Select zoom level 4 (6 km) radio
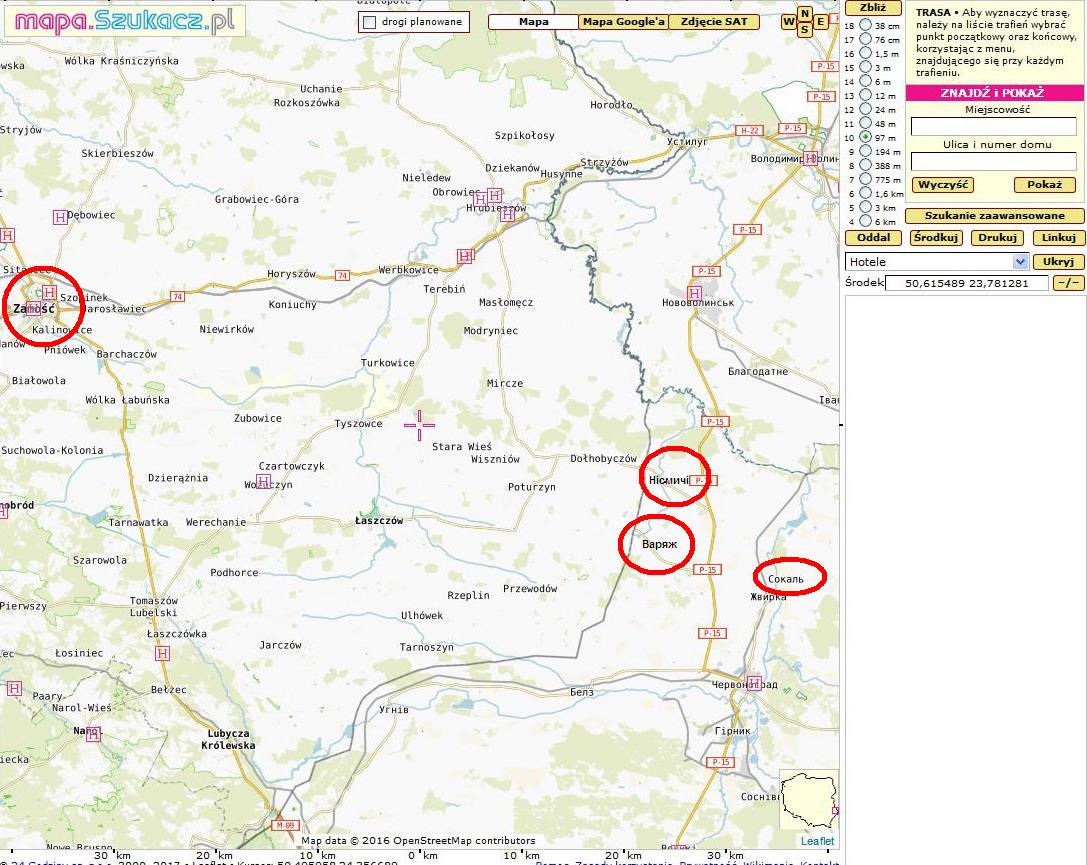This screenshot has width=1087, height=865. (x=865, y=221)
